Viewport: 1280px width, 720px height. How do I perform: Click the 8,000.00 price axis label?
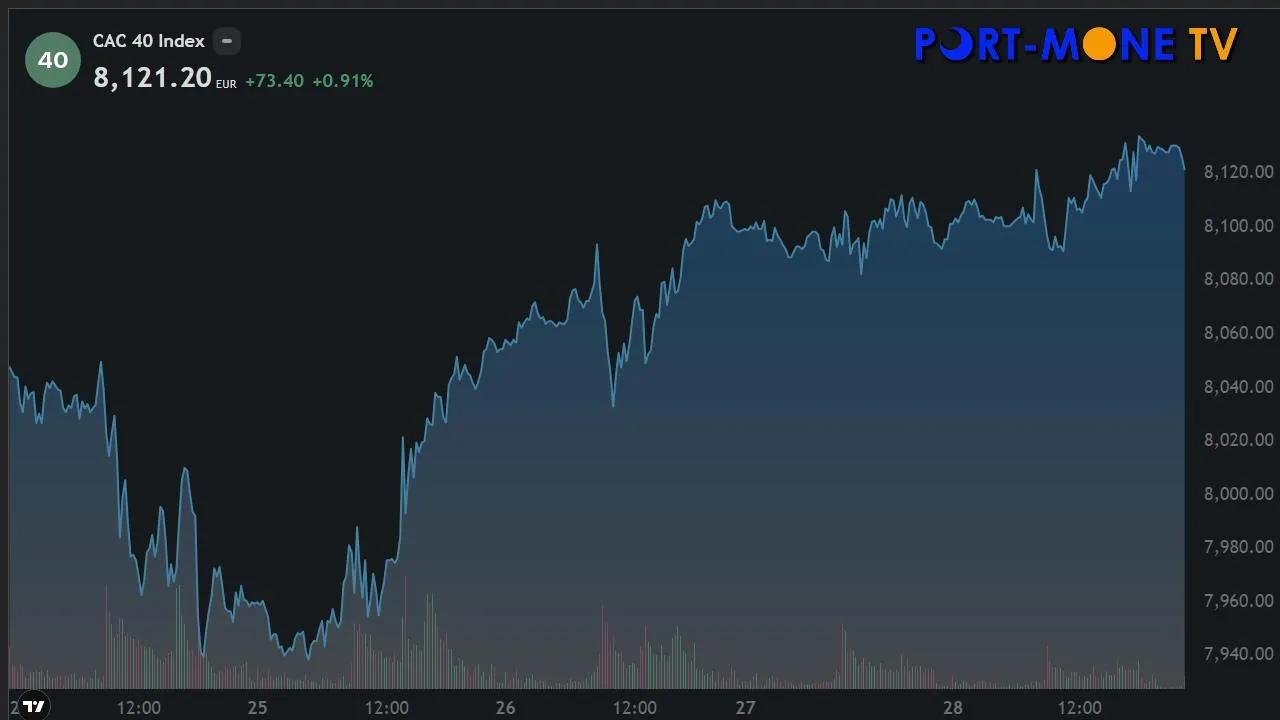pos(1238,494)
